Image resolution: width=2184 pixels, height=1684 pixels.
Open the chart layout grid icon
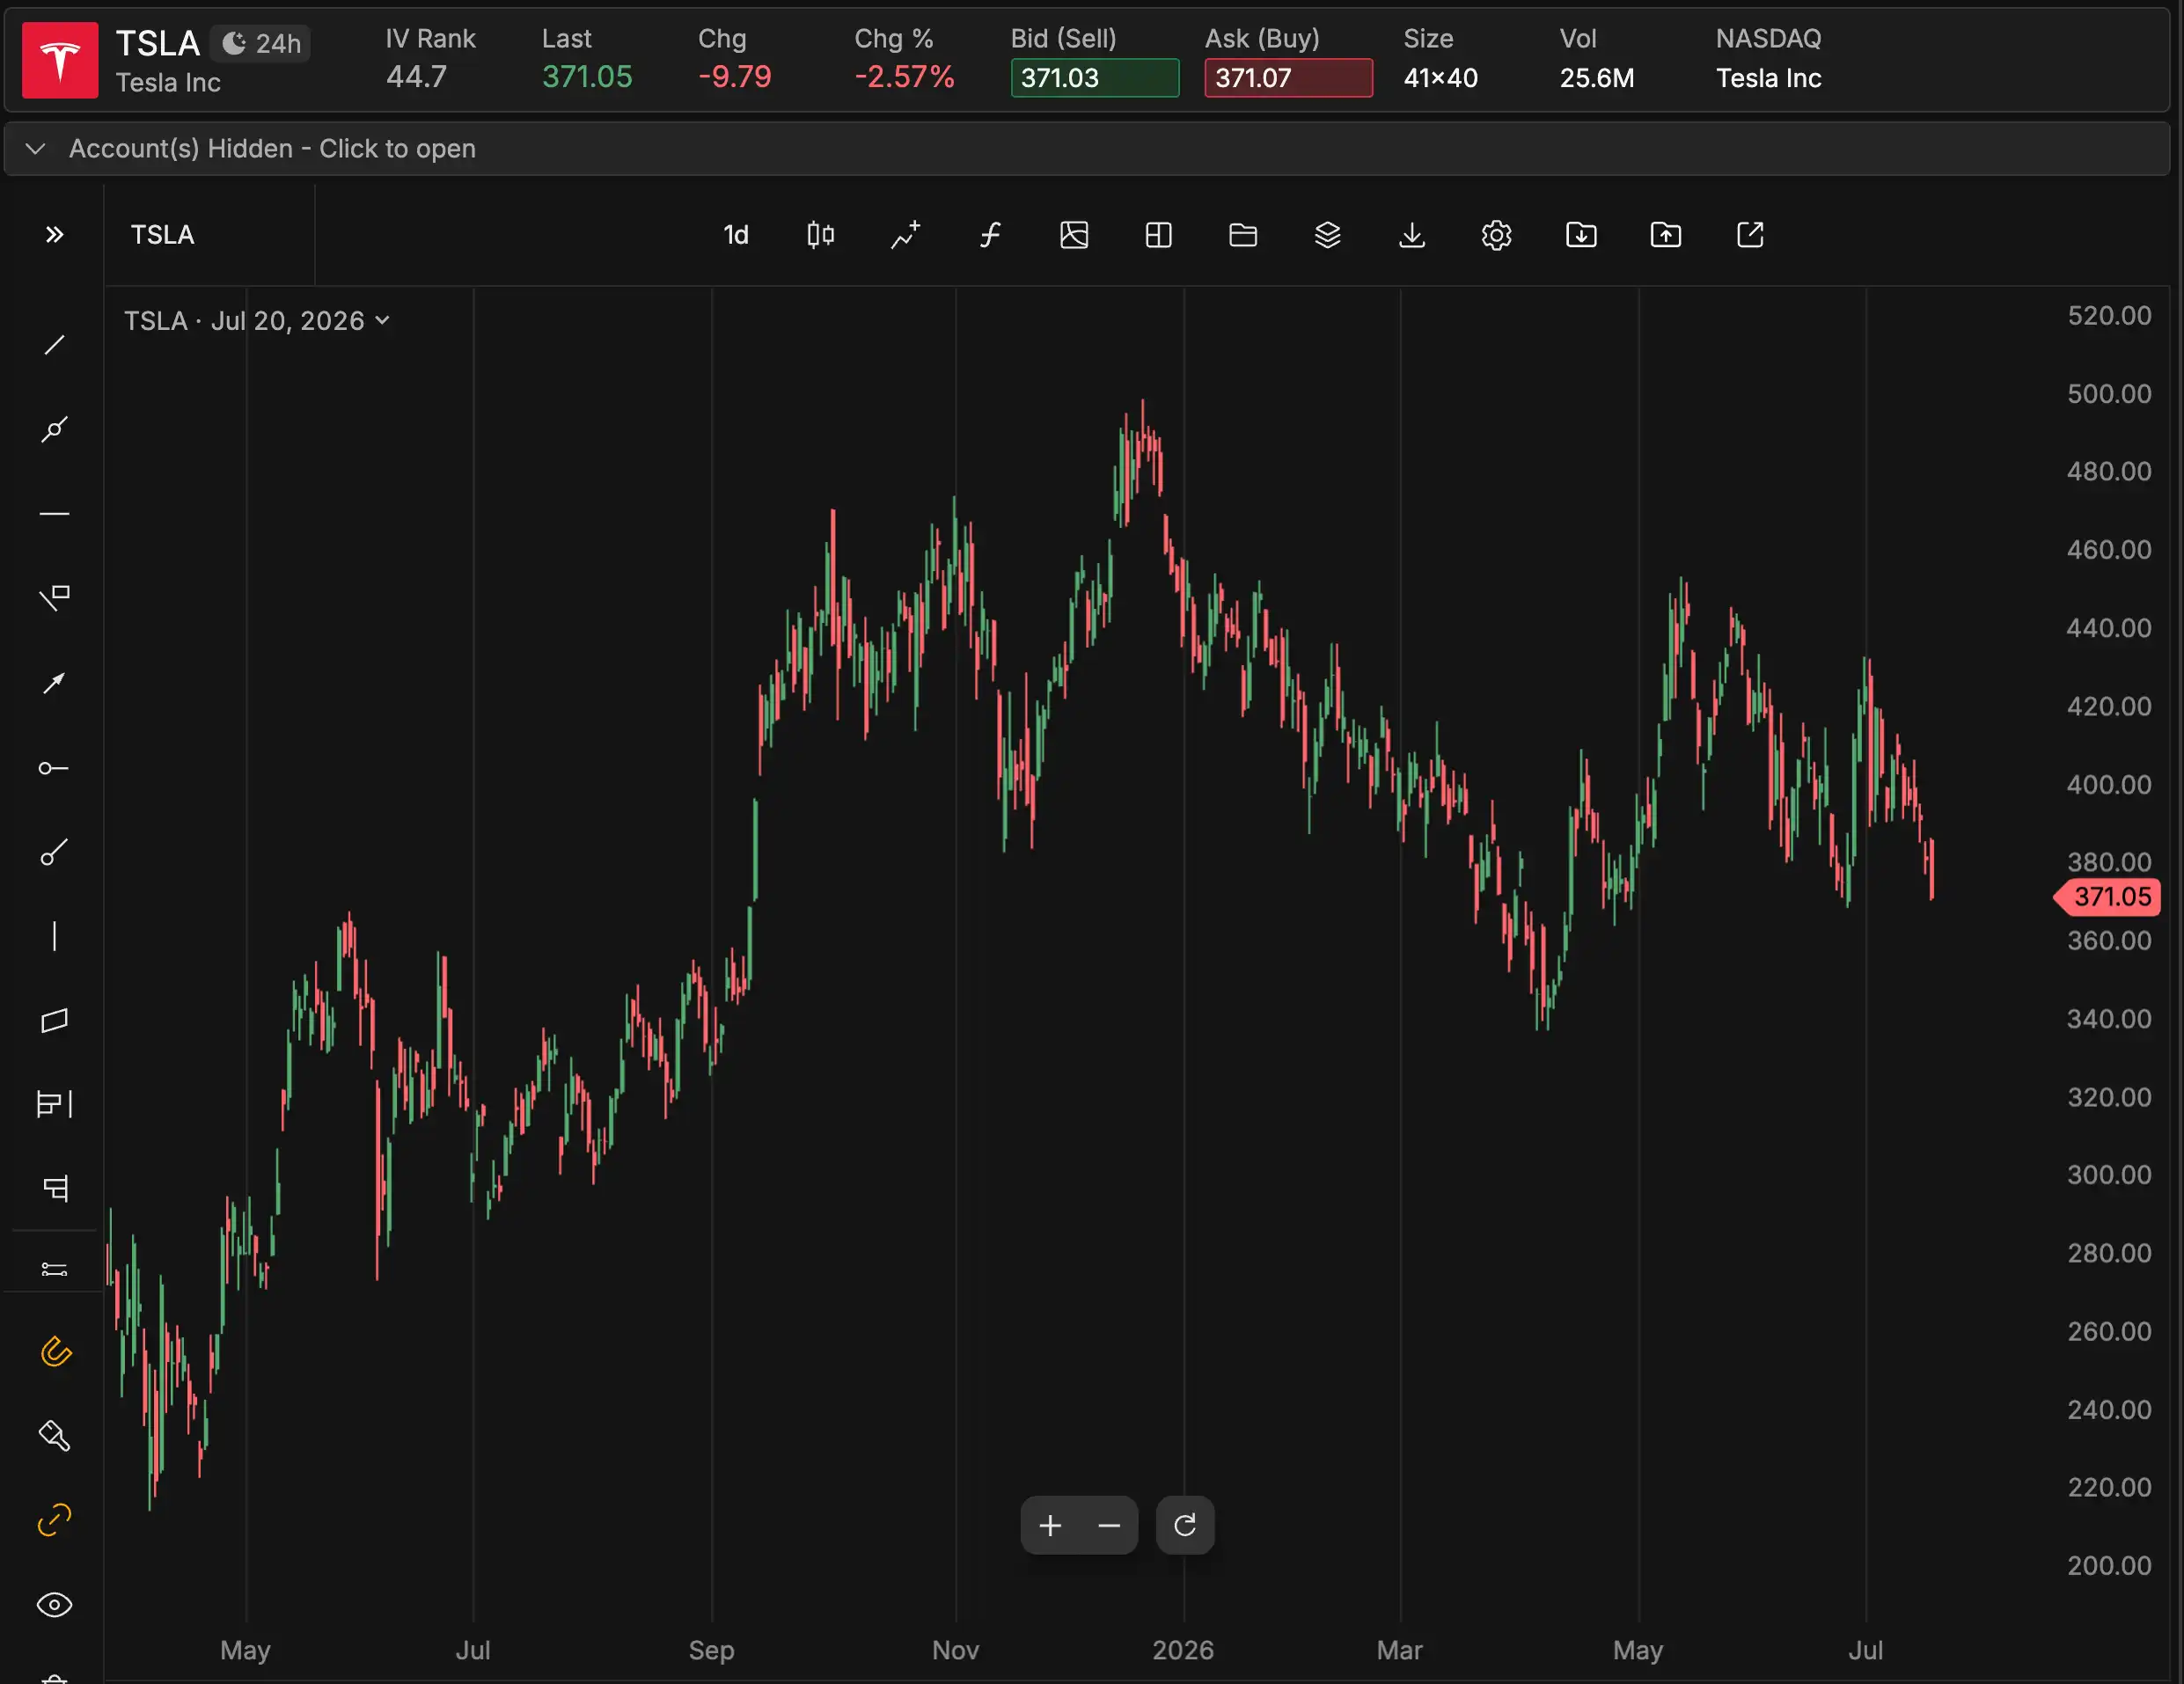click(1158, 235)
